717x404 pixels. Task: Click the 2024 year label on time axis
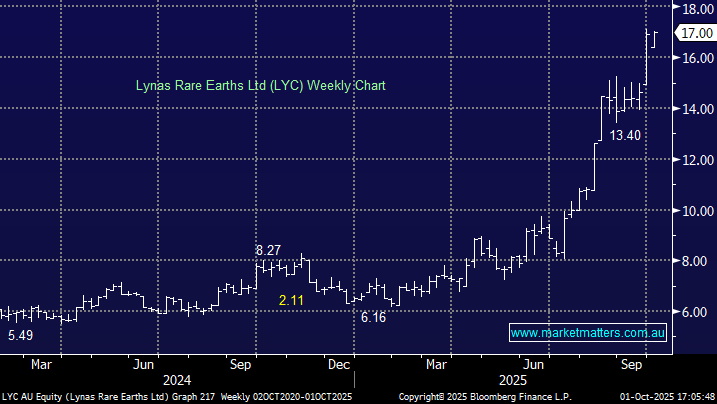176,380
